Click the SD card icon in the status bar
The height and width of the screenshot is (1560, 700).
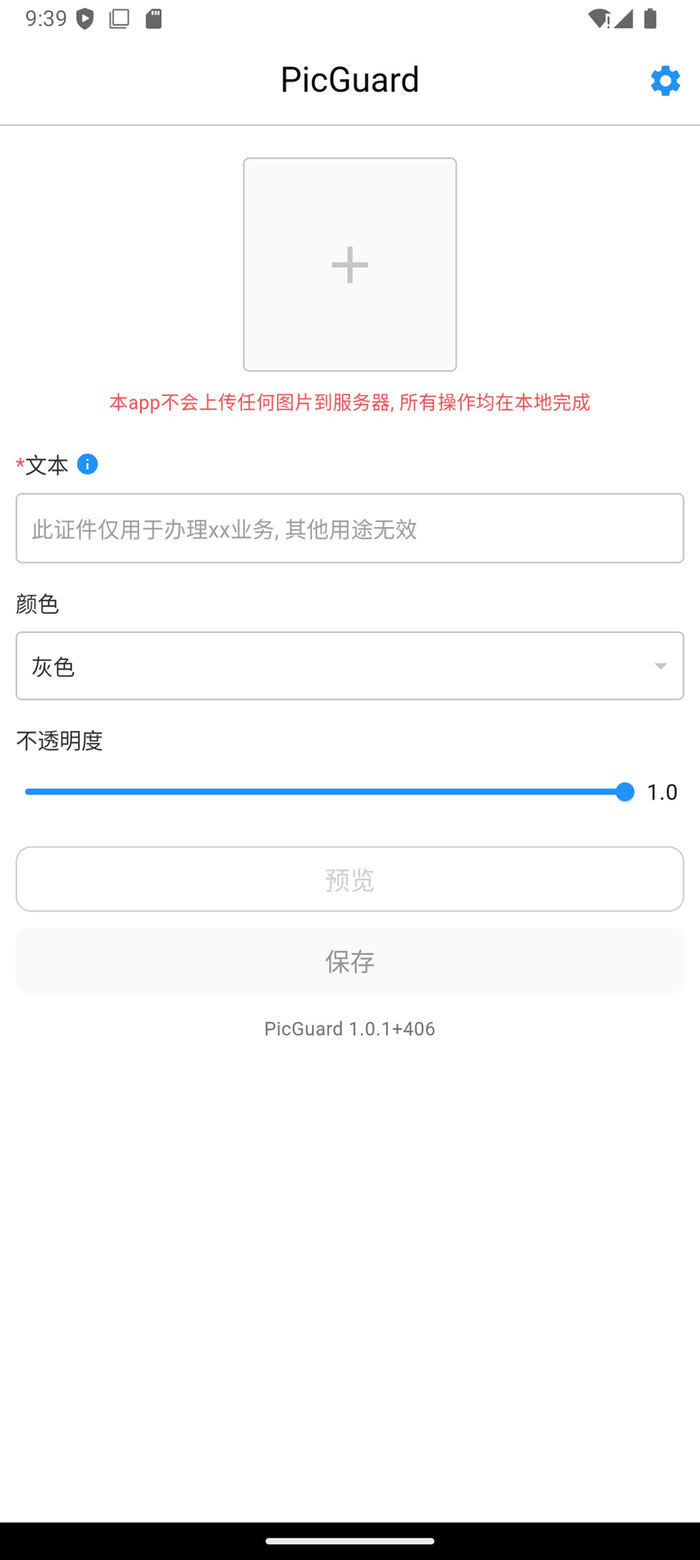click(x=152, y=18)
